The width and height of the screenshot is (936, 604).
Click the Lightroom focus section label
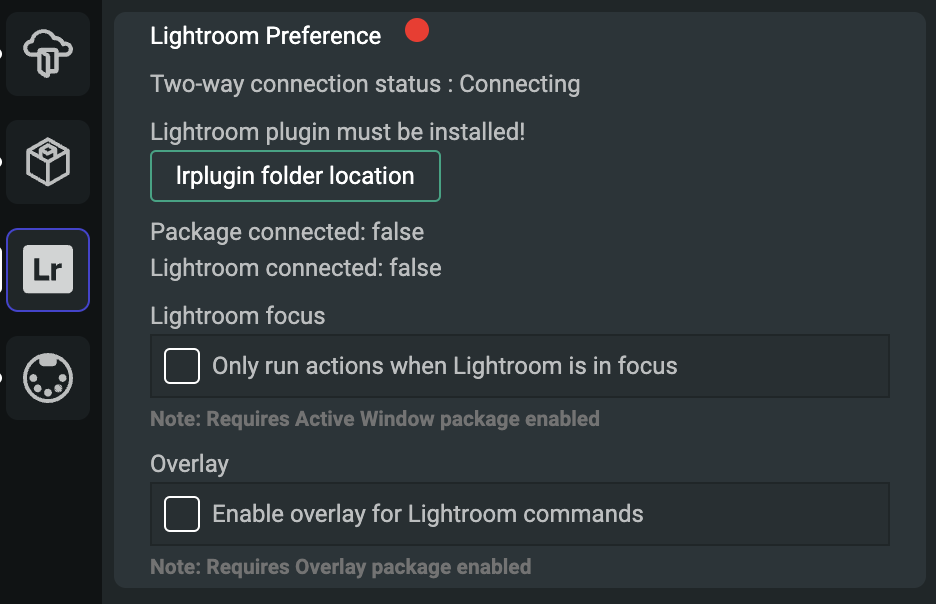(238, 316)
